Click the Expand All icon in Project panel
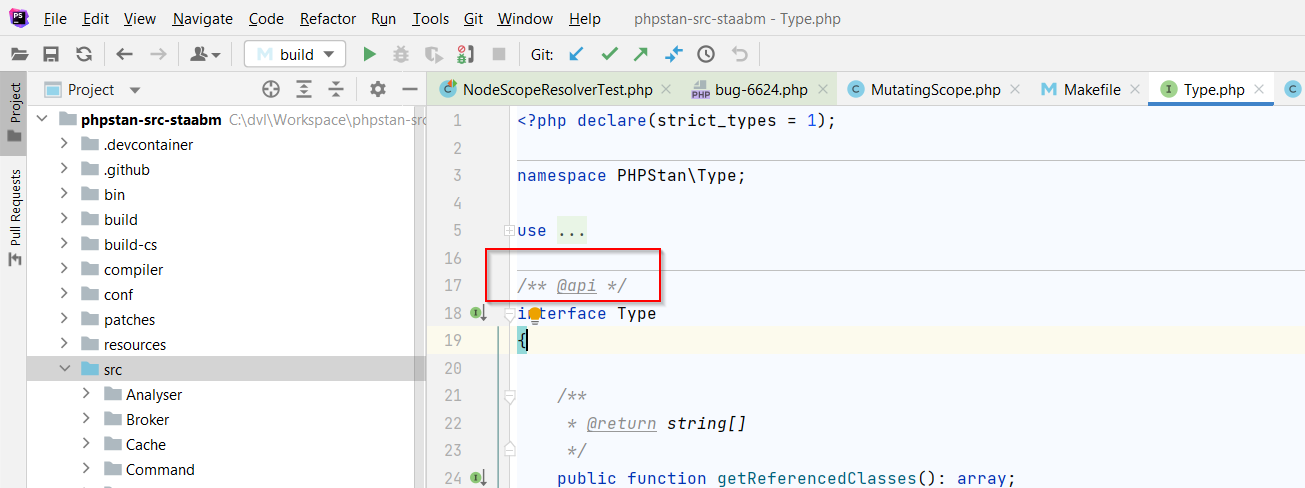The height and width of the screenshot is (488, 1305). click(304, 89)
